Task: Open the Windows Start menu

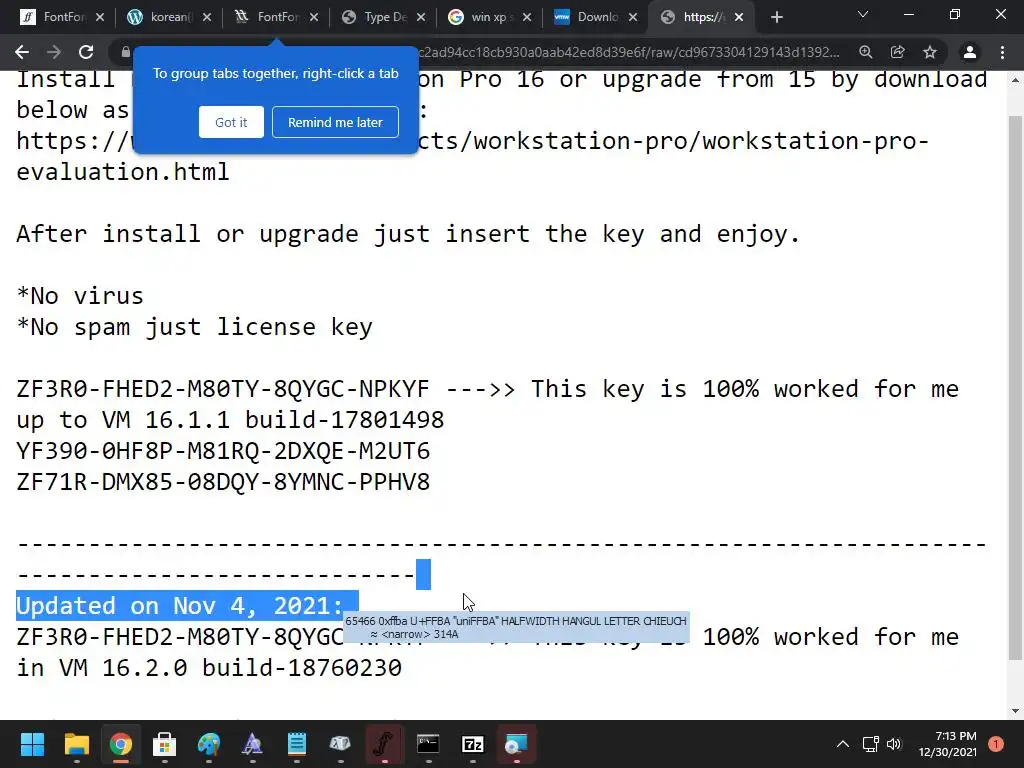Action: point(32,744)
